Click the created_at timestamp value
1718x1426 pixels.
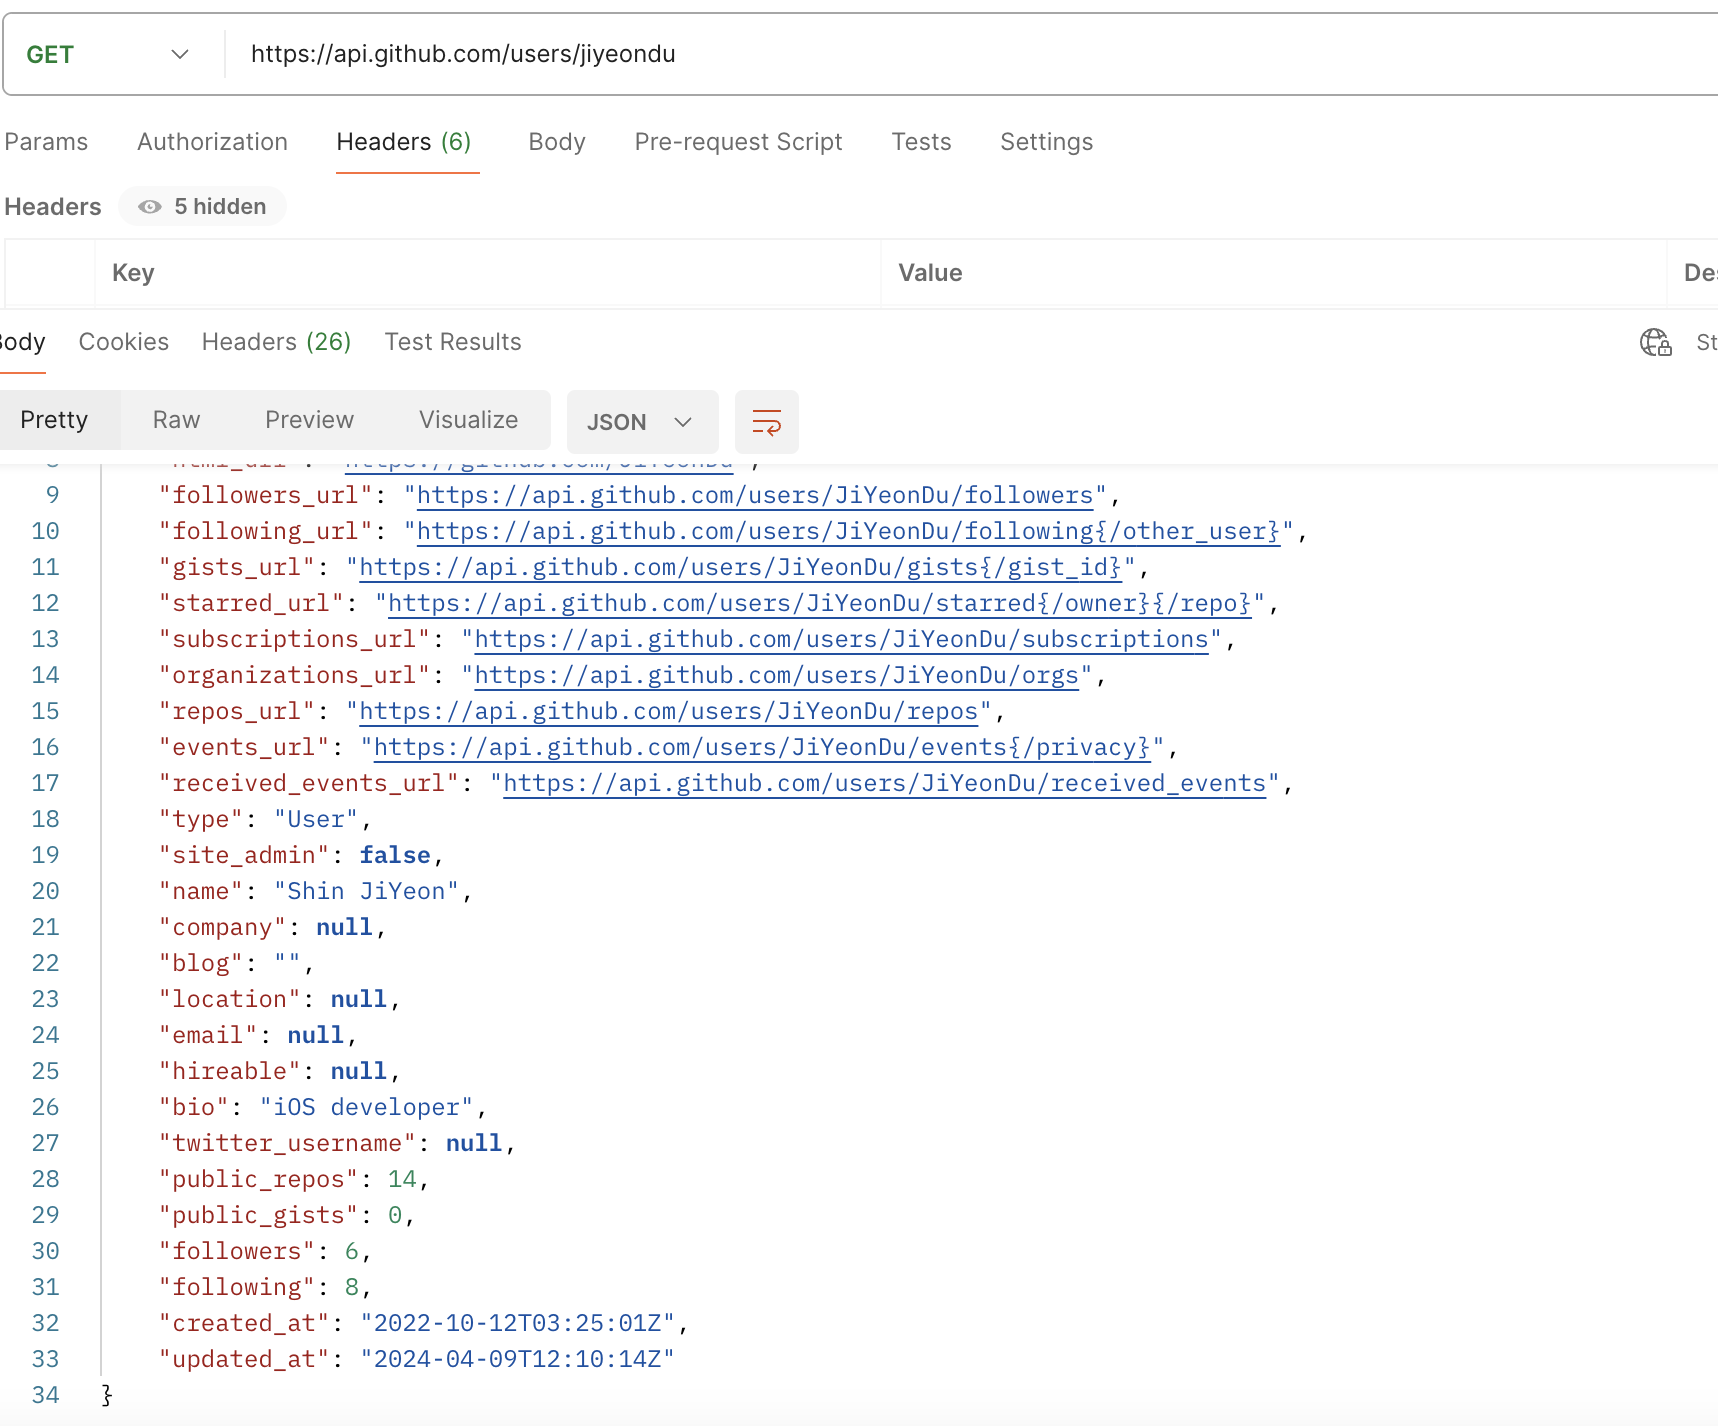pos(517,1323)
